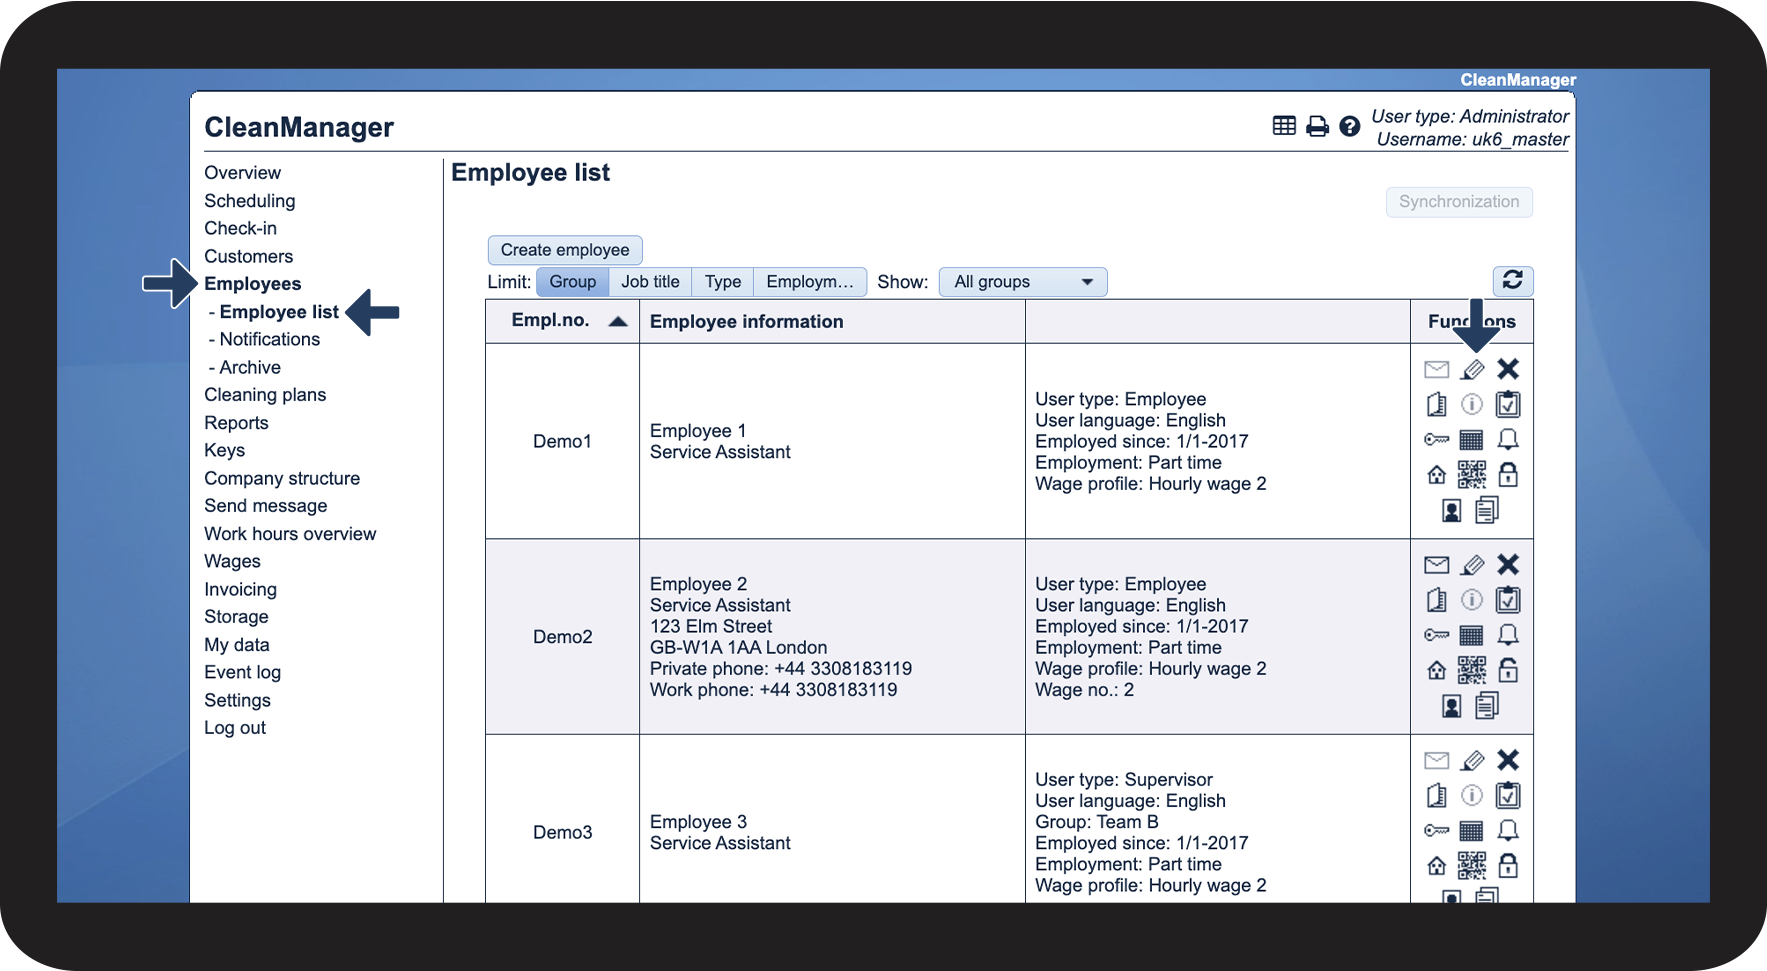The height and width of the screenshot is (971, 1767).
Task: Open the bell notification icon for Demo2
Action: tap(1508, 635)
